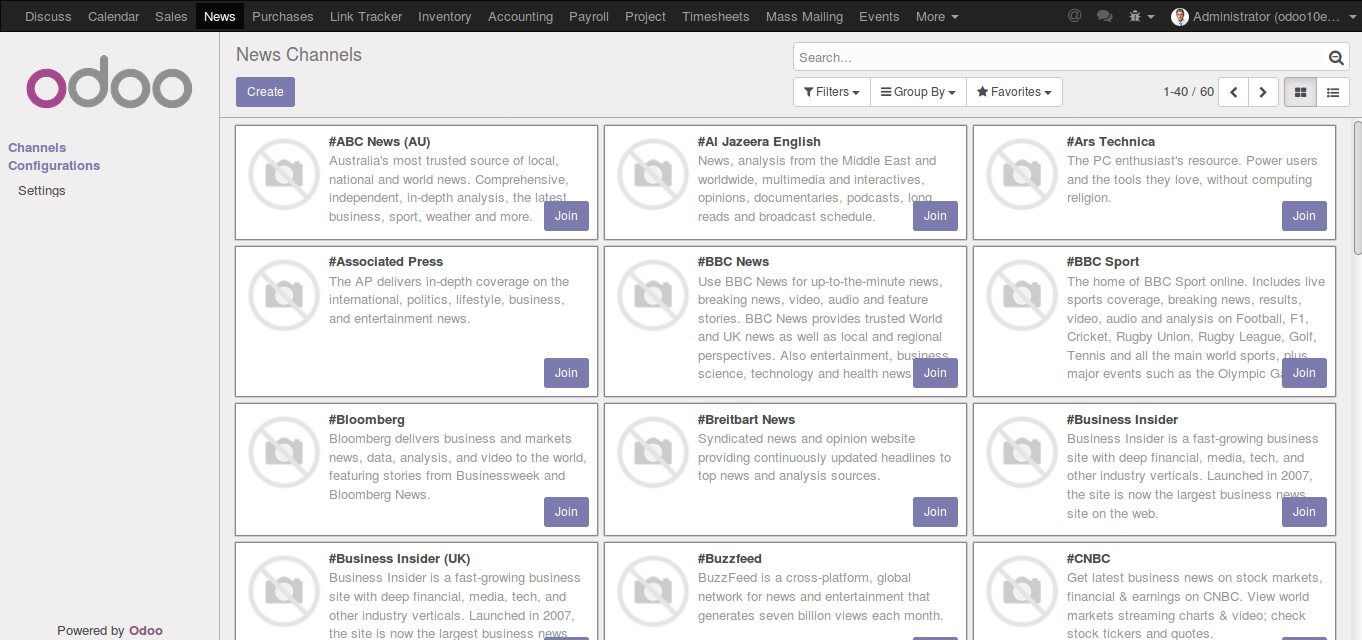Select the kanban grid view icon
Image resolution: width=1362 pixels, height=640 pixels.
tap(1300, 92)
